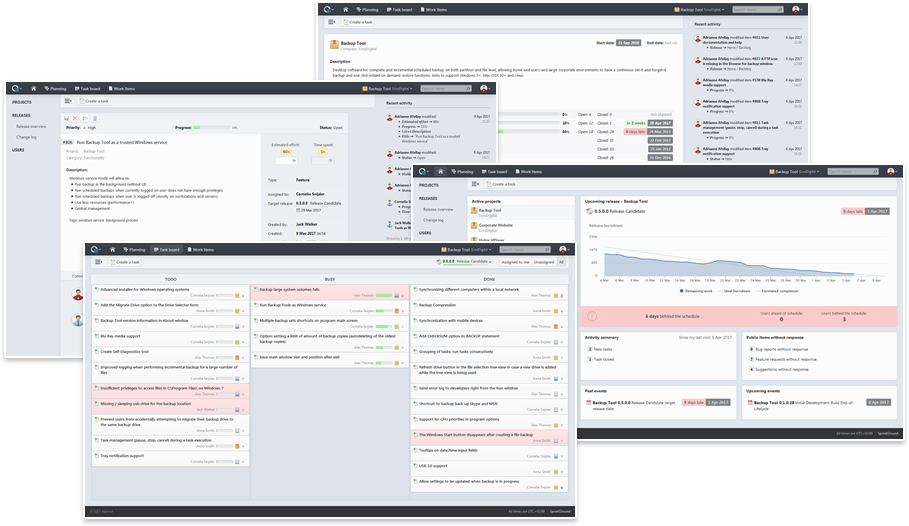Click 'Create a task' in the project overview window
909x526 pixels.
pyautogui.click(x=358, y=22)
